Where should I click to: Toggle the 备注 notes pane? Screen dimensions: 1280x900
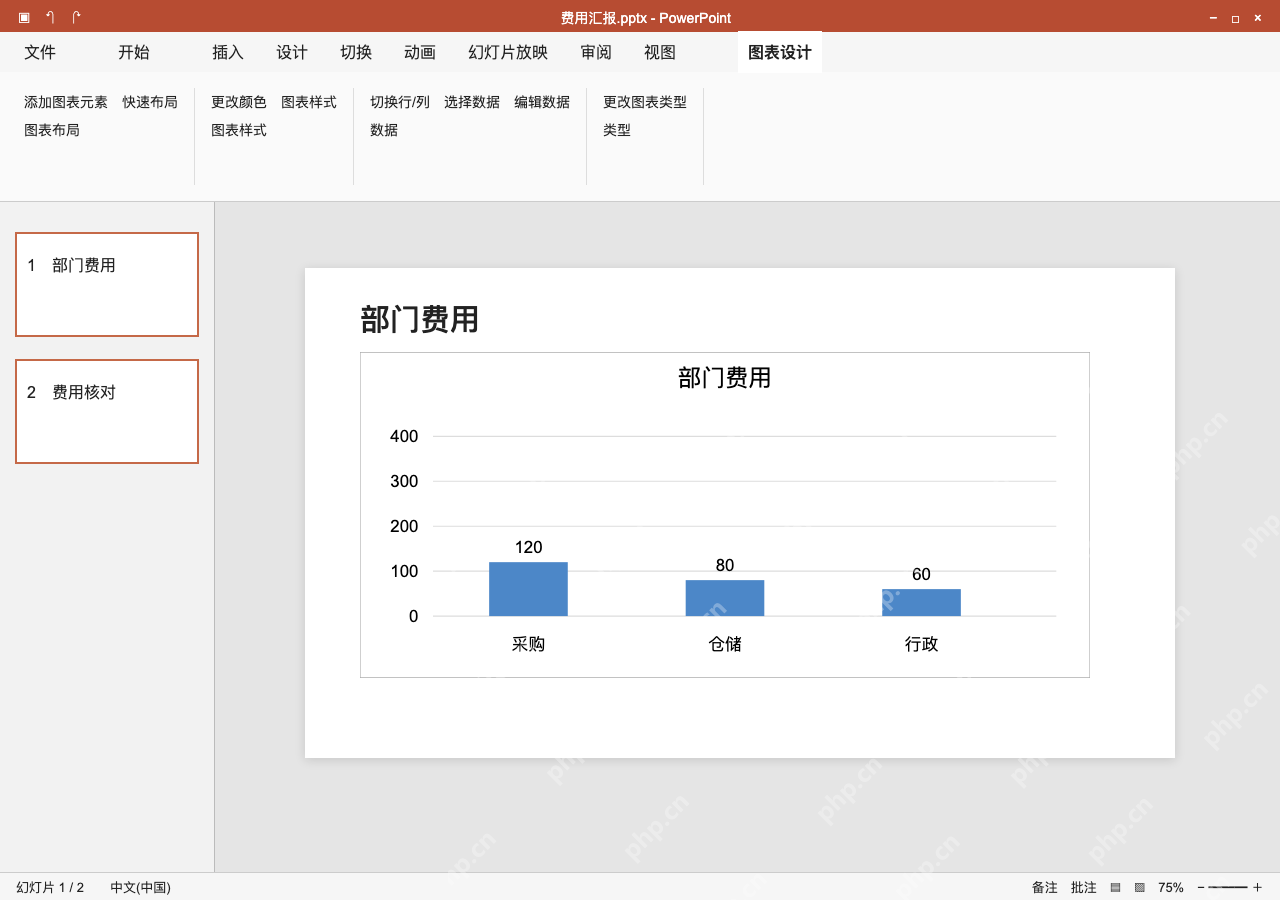[1045, 887]
